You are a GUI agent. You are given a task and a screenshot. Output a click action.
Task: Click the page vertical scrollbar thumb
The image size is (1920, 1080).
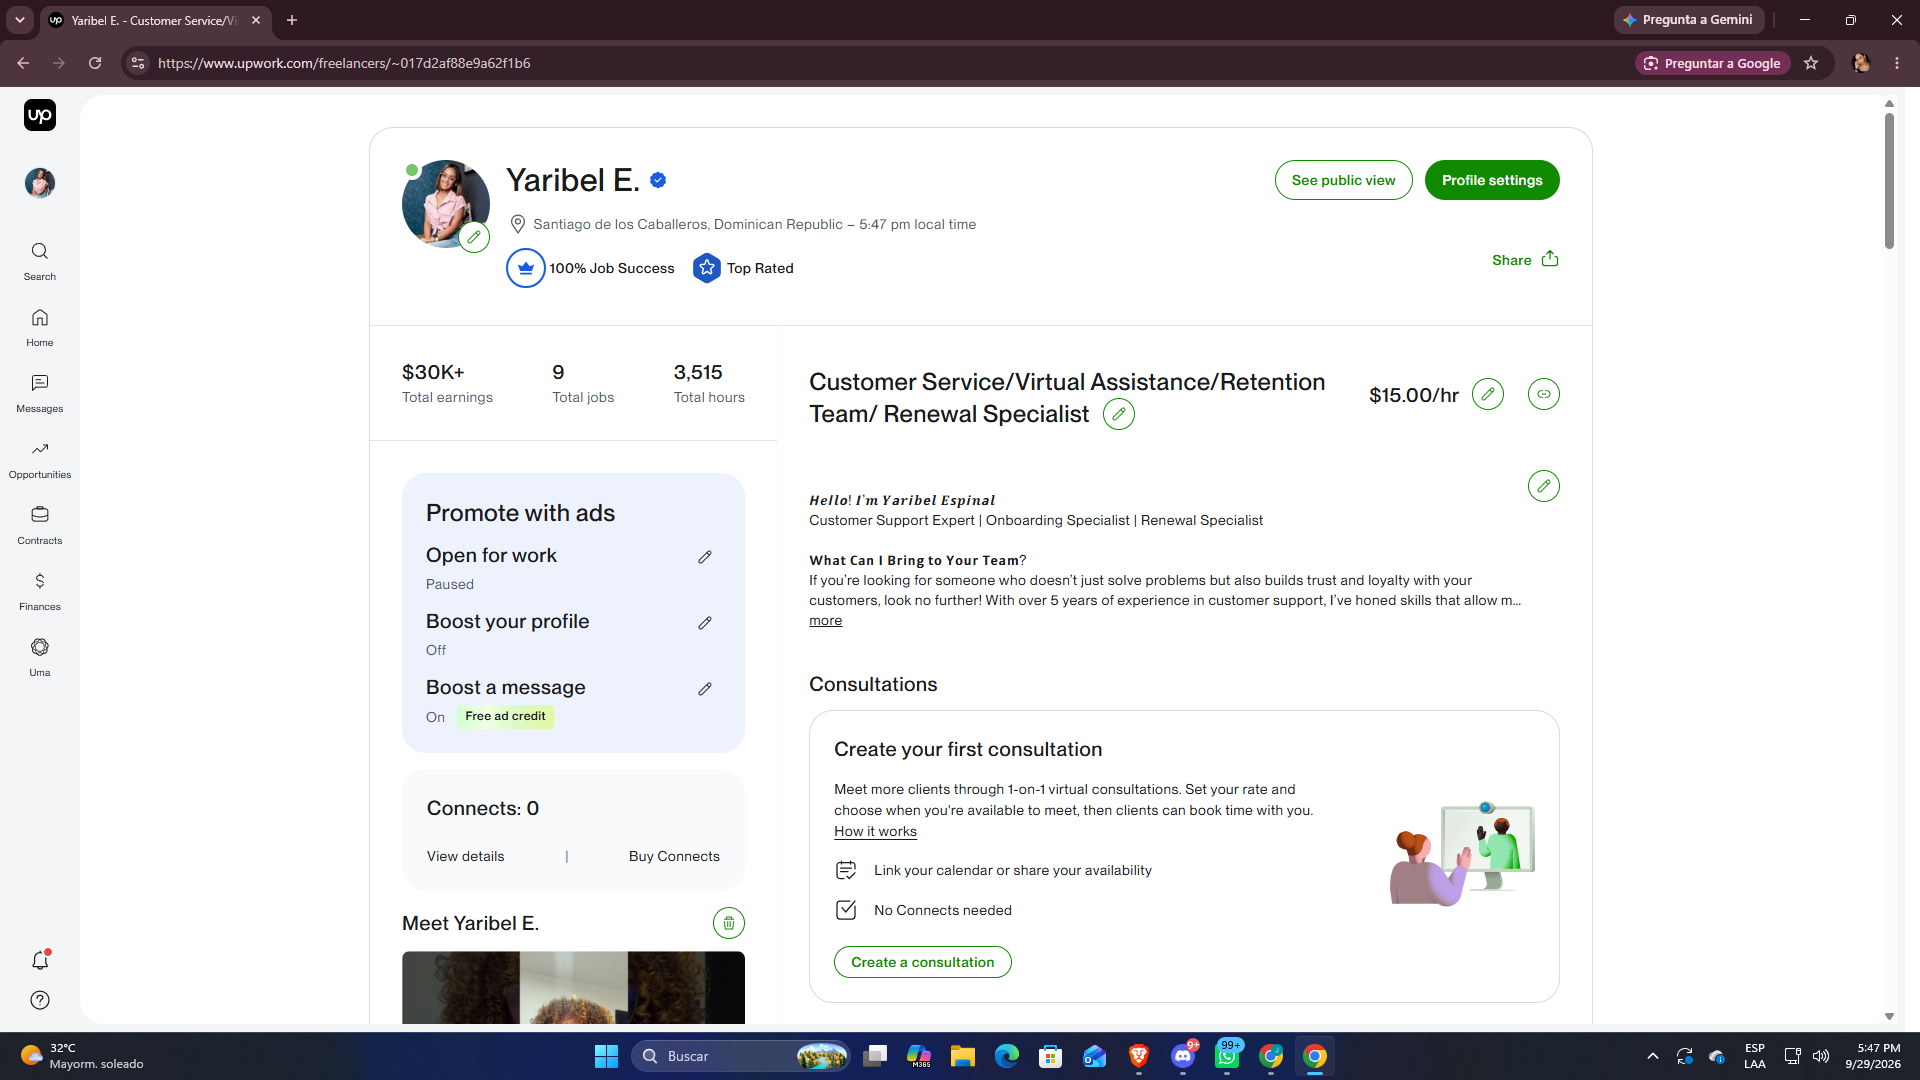click(x=1889, y=180)
